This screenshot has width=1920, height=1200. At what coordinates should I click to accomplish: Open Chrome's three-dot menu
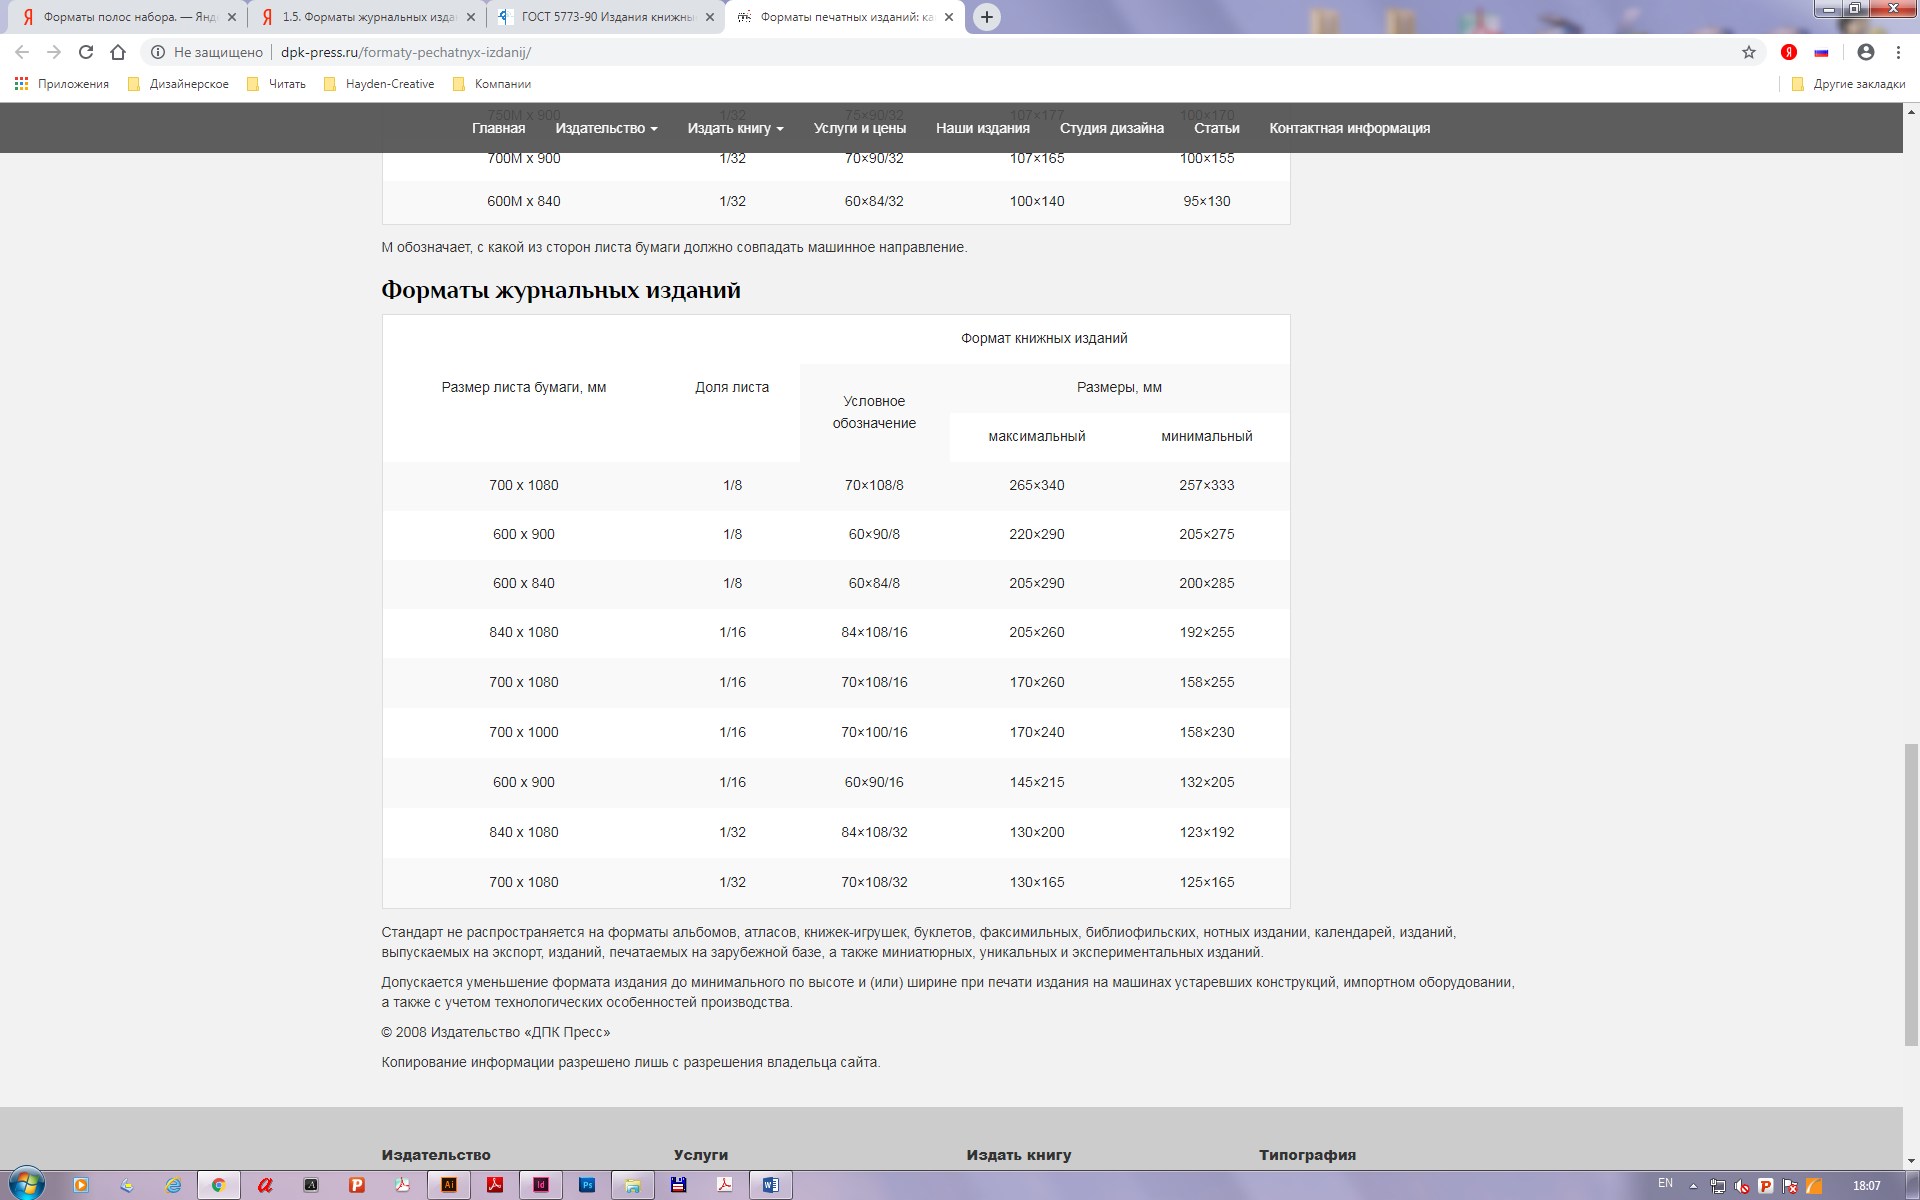point(1898,52)
